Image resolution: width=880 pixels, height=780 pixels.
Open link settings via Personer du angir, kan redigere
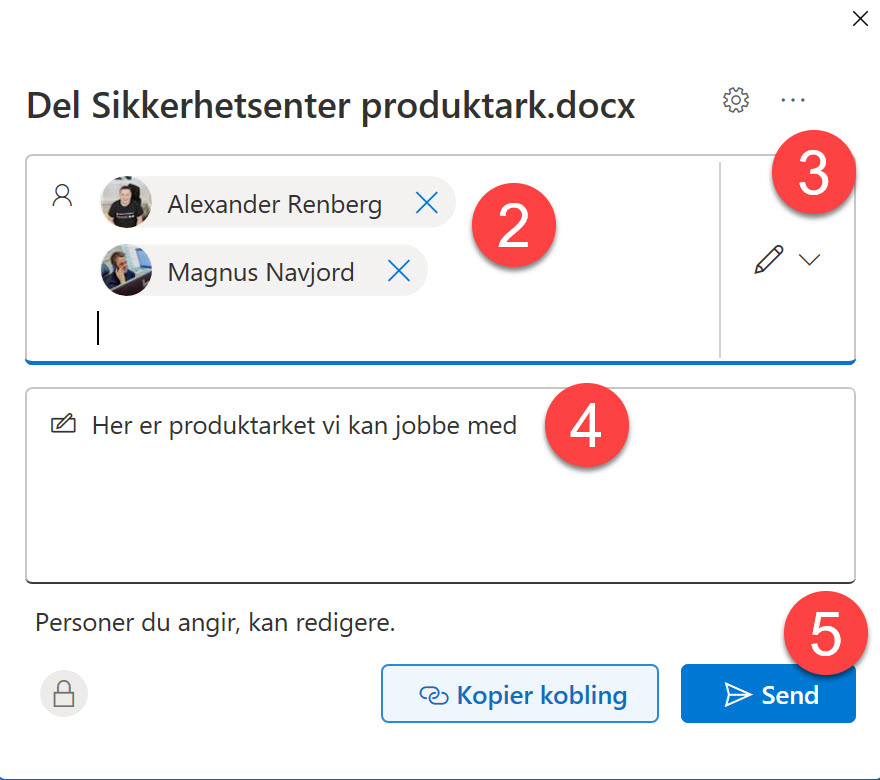point(215,622)
